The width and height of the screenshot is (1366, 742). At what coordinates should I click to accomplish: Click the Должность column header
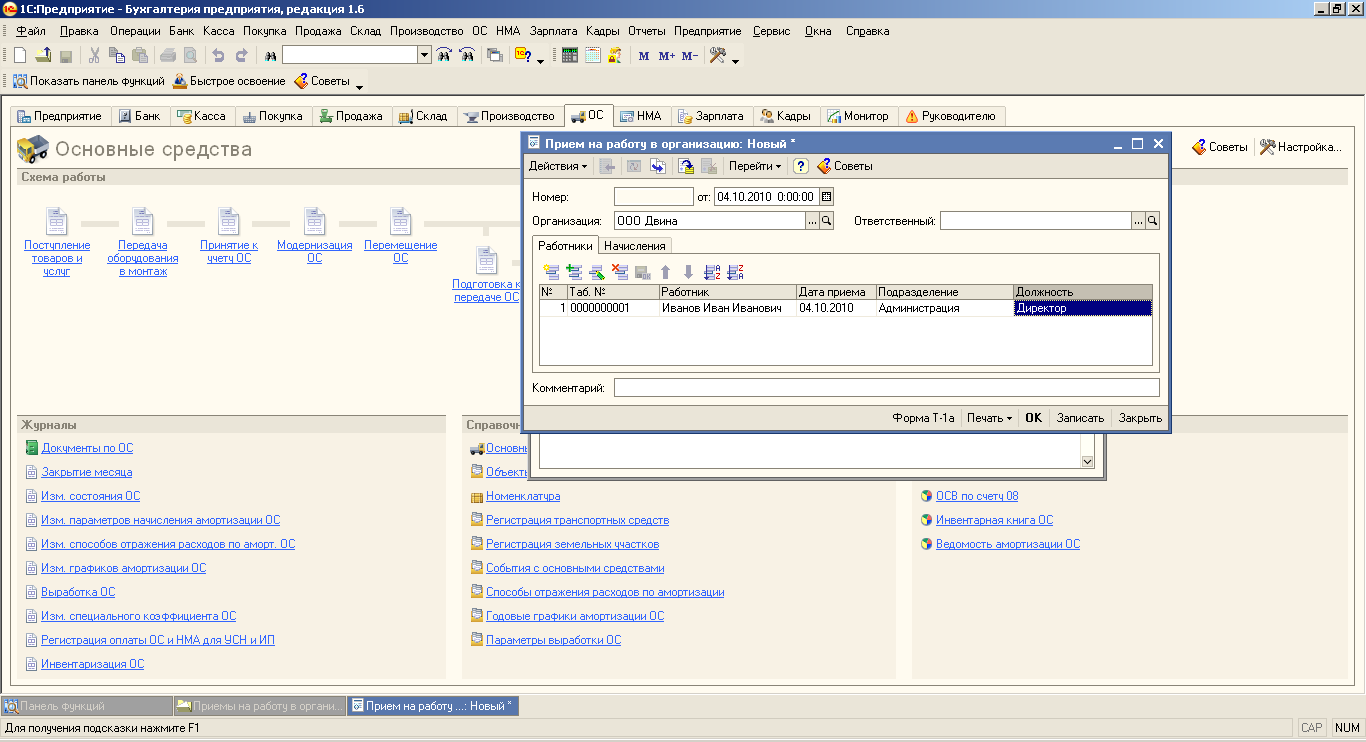pos(1083,292)
